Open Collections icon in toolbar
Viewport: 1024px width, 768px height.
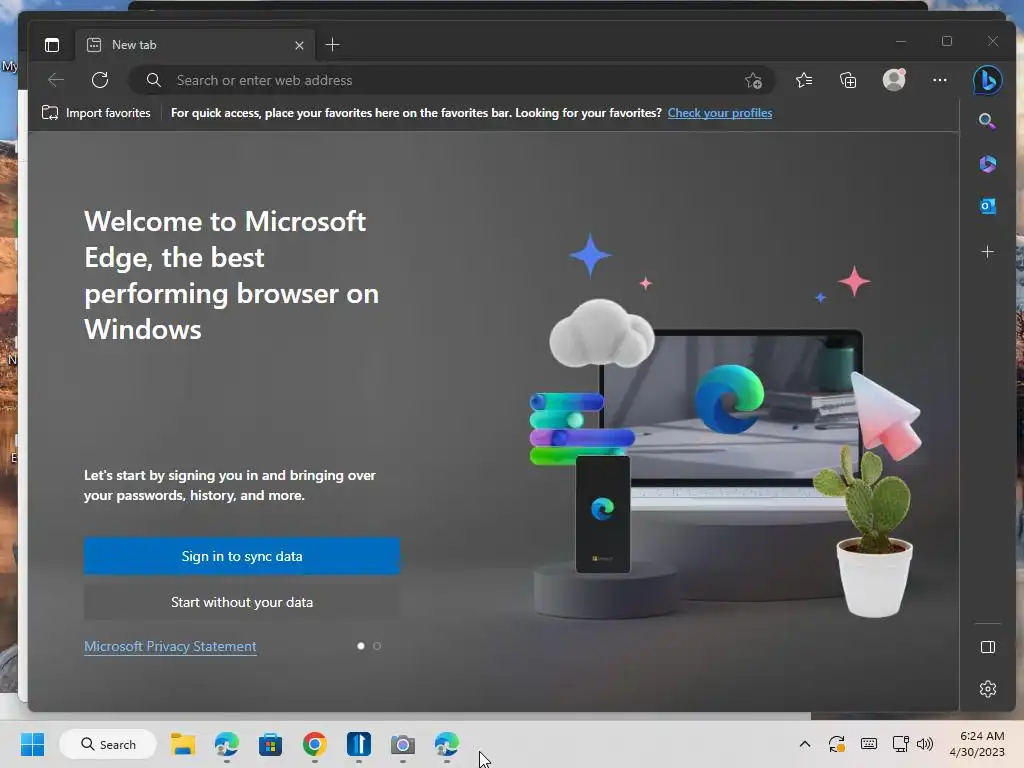[x=848, y=80]
